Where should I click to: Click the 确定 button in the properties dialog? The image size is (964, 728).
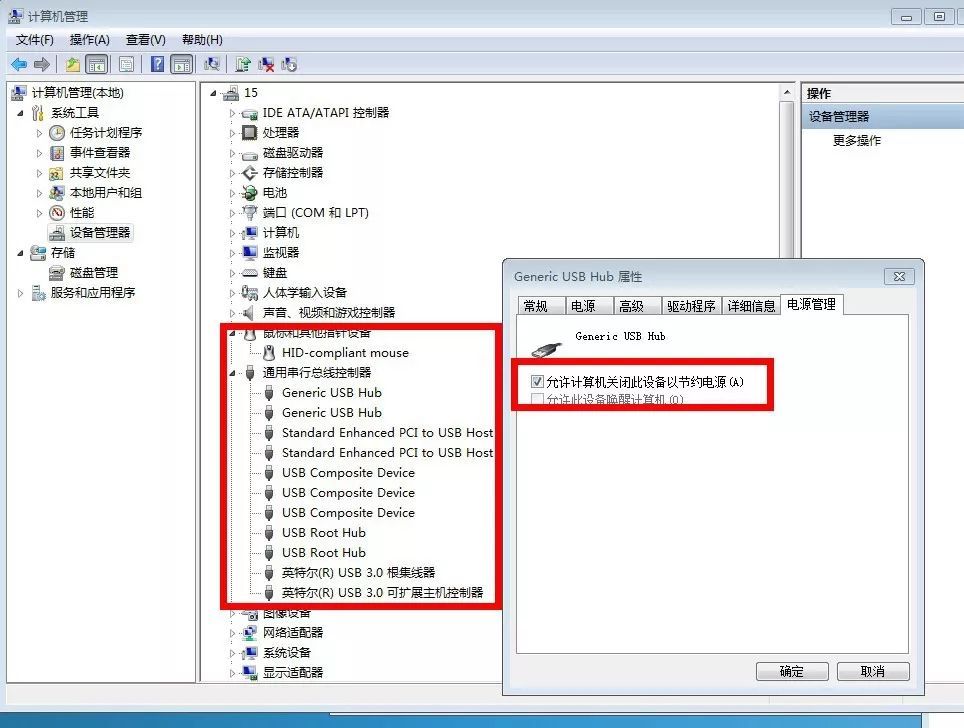tap(792, 671)
